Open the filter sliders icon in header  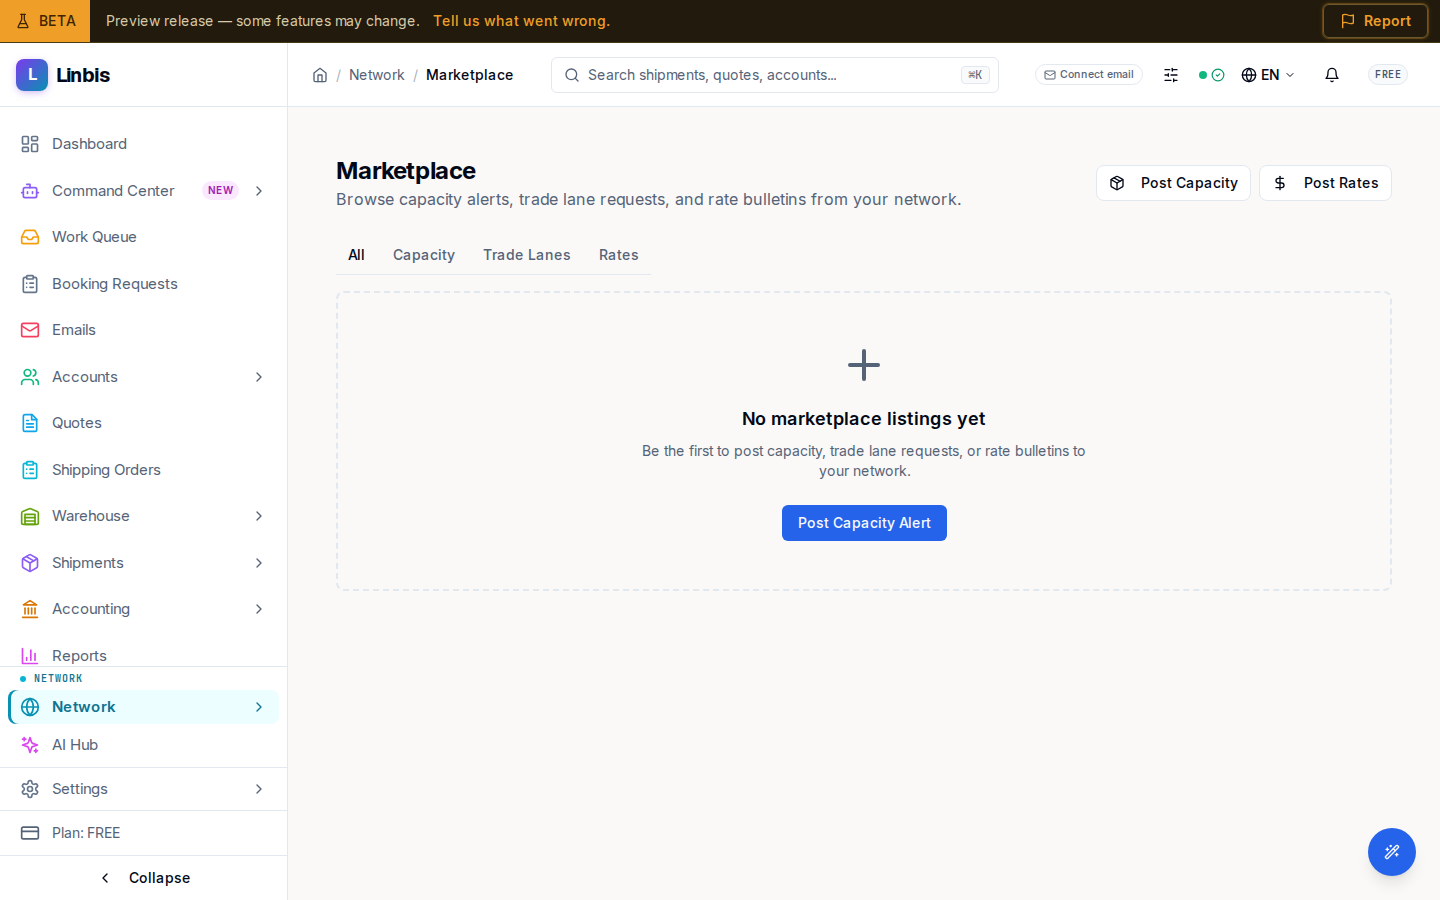[x=1171, y=75]
